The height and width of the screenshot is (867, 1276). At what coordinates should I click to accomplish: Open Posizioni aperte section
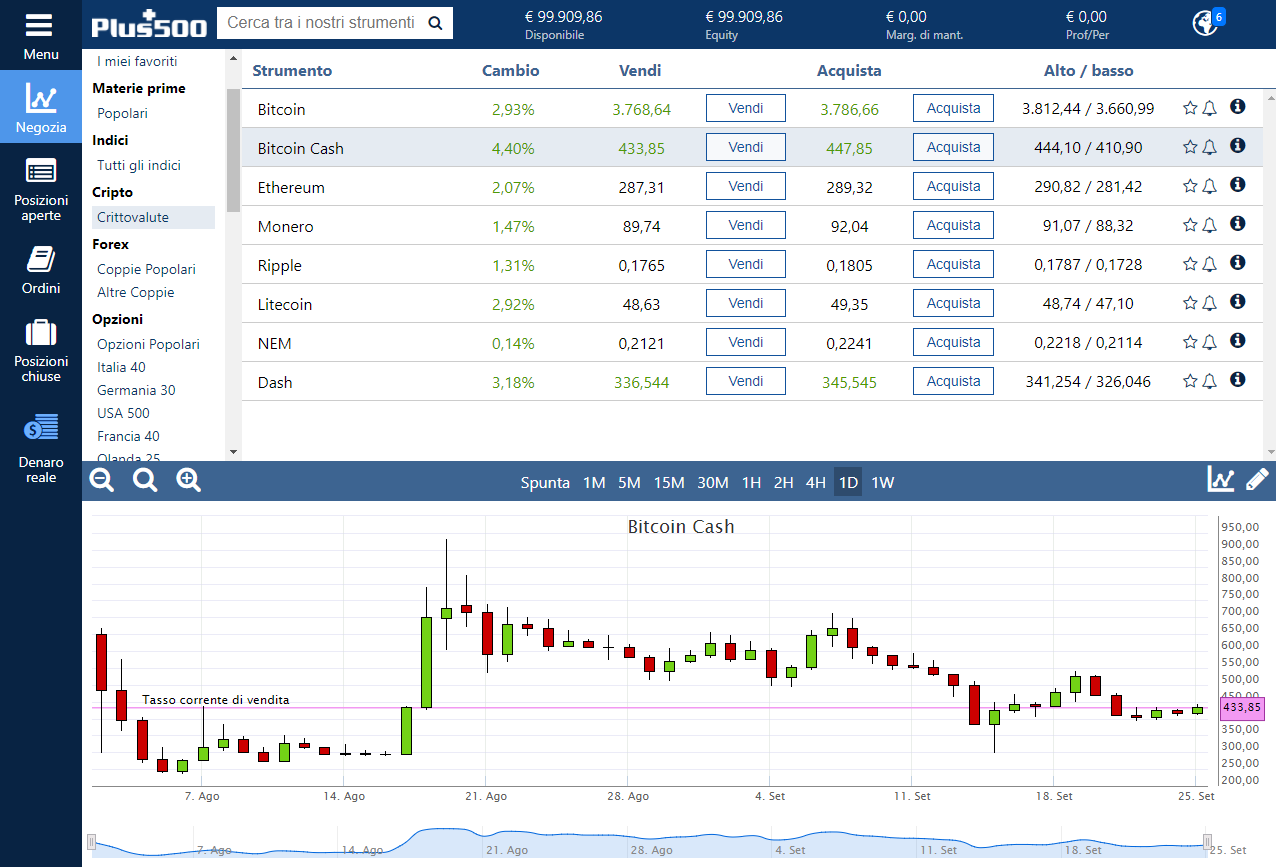[41, 188]
